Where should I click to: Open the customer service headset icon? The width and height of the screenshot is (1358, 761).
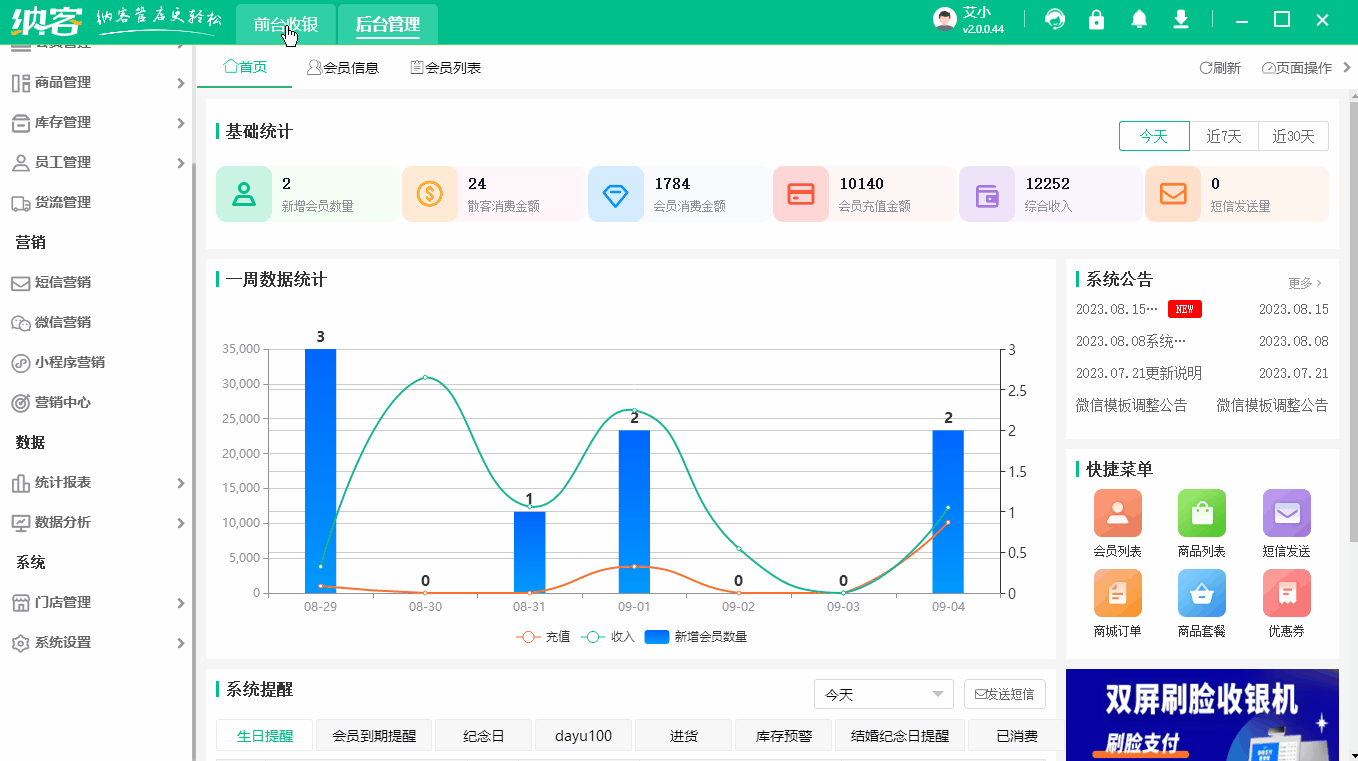pos(1054,19)
